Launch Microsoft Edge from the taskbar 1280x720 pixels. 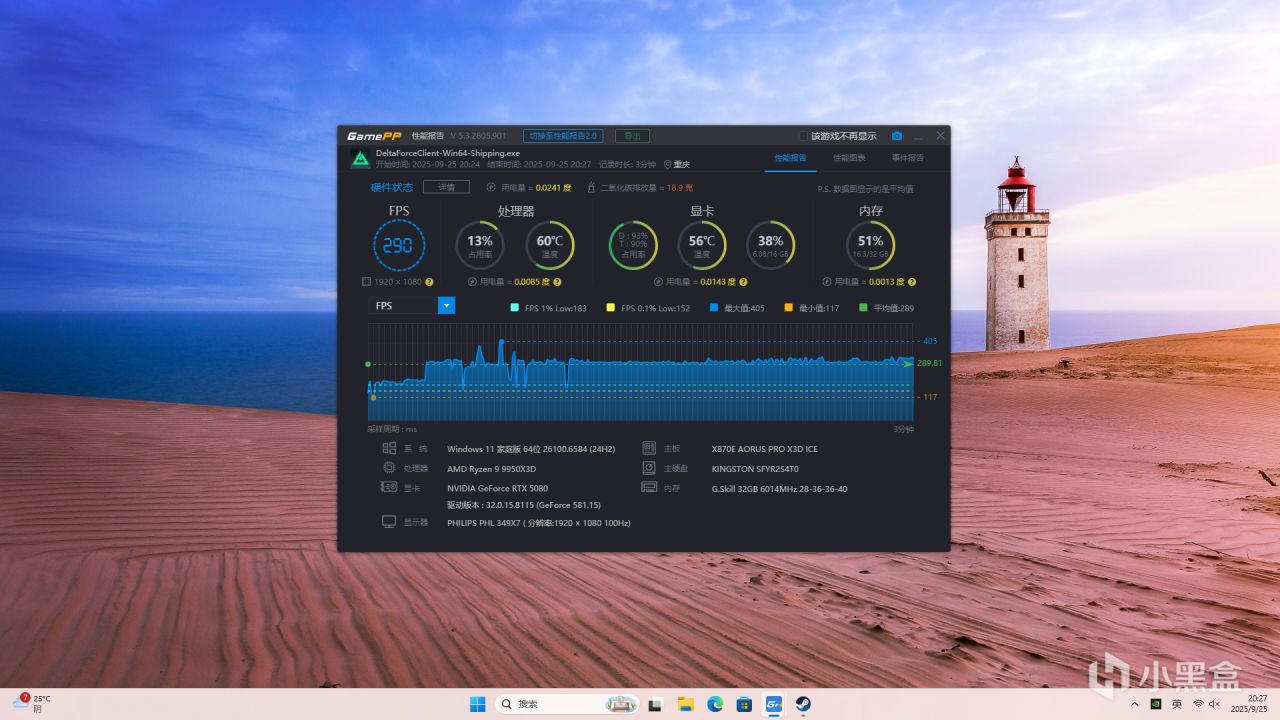coord(715,704)
